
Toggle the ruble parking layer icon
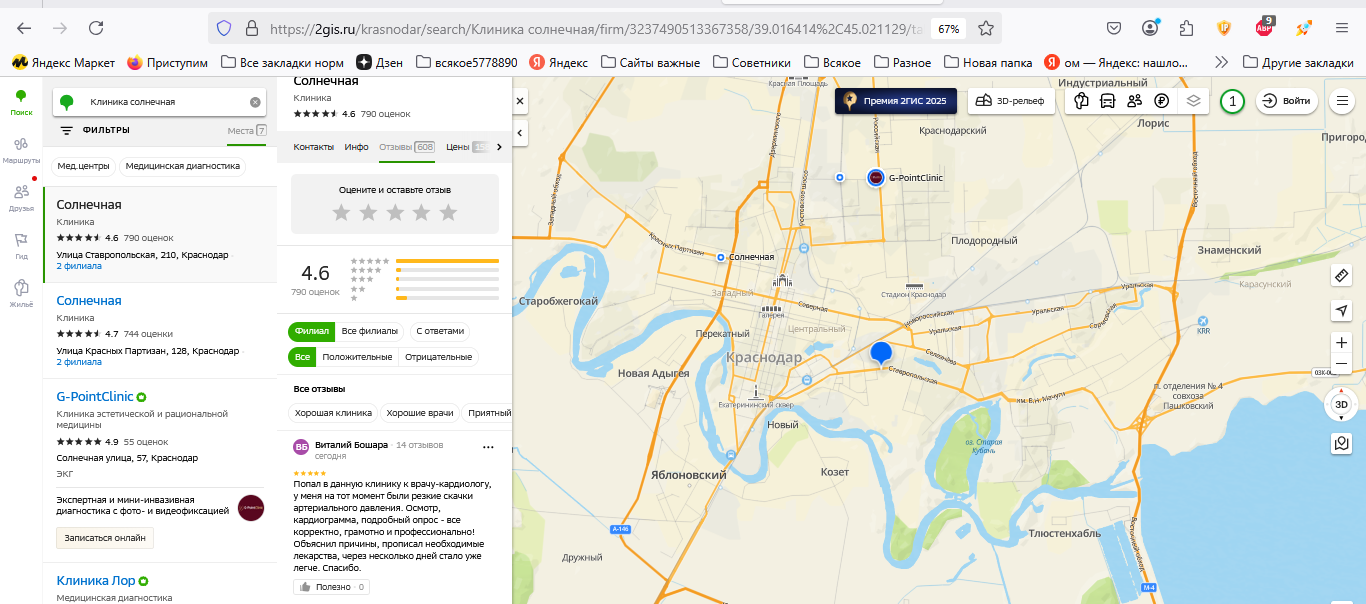(x=1161, y=101)
